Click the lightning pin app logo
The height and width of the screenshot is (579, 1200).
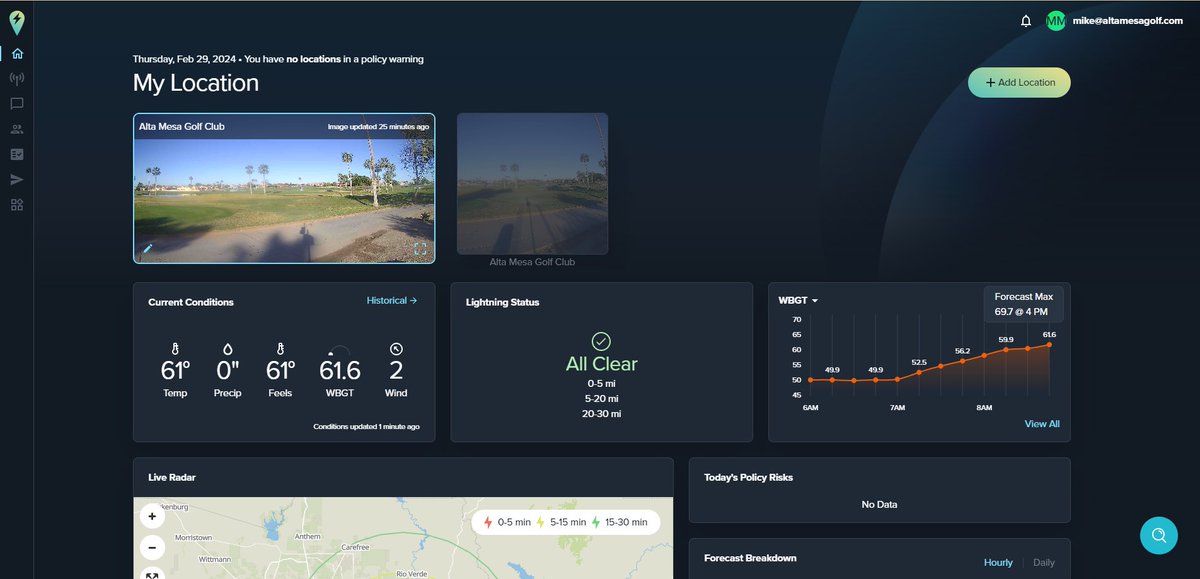pyautogui.click(x=17, y=21)
